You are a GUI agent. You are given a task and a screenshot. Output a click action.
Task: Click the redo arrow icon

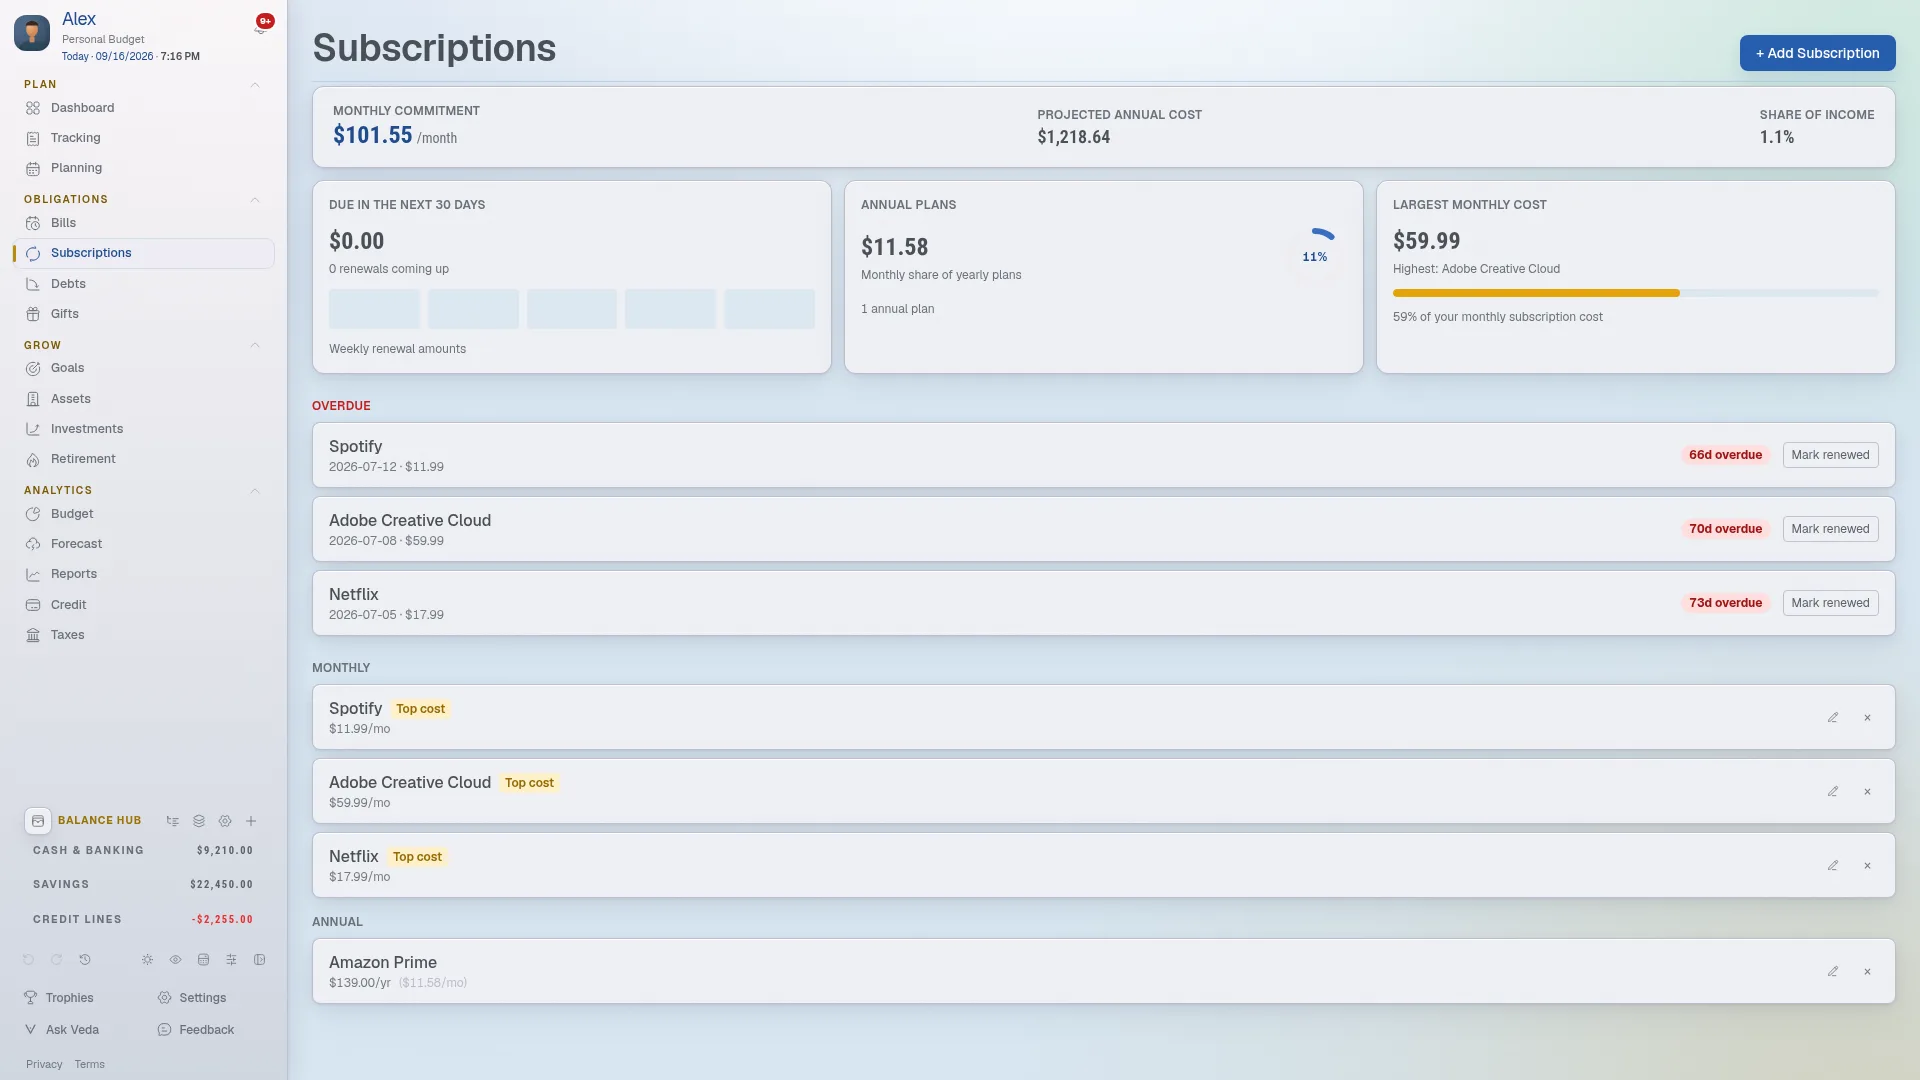pos(56,960)
